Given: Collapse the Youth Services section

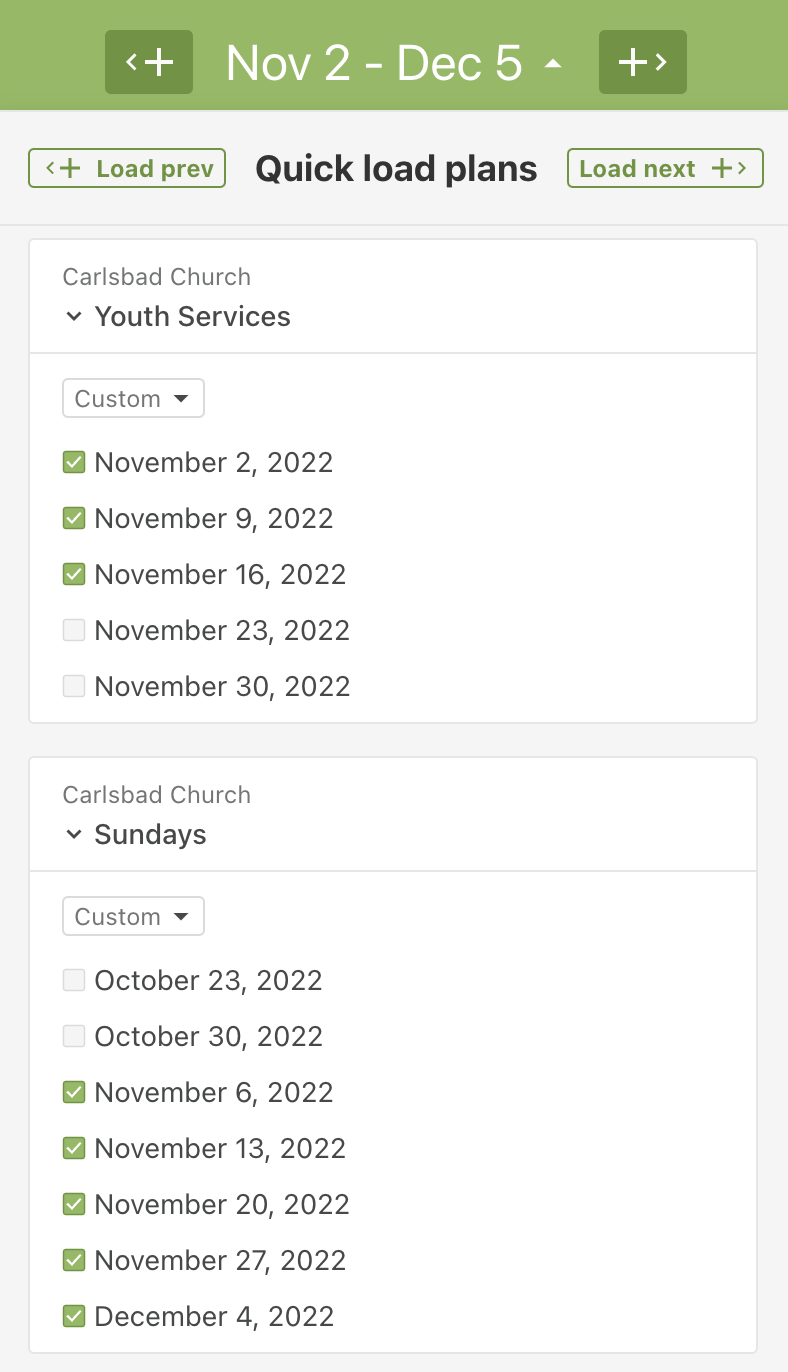Looking at the screenshot, I should tap(73, 317).
